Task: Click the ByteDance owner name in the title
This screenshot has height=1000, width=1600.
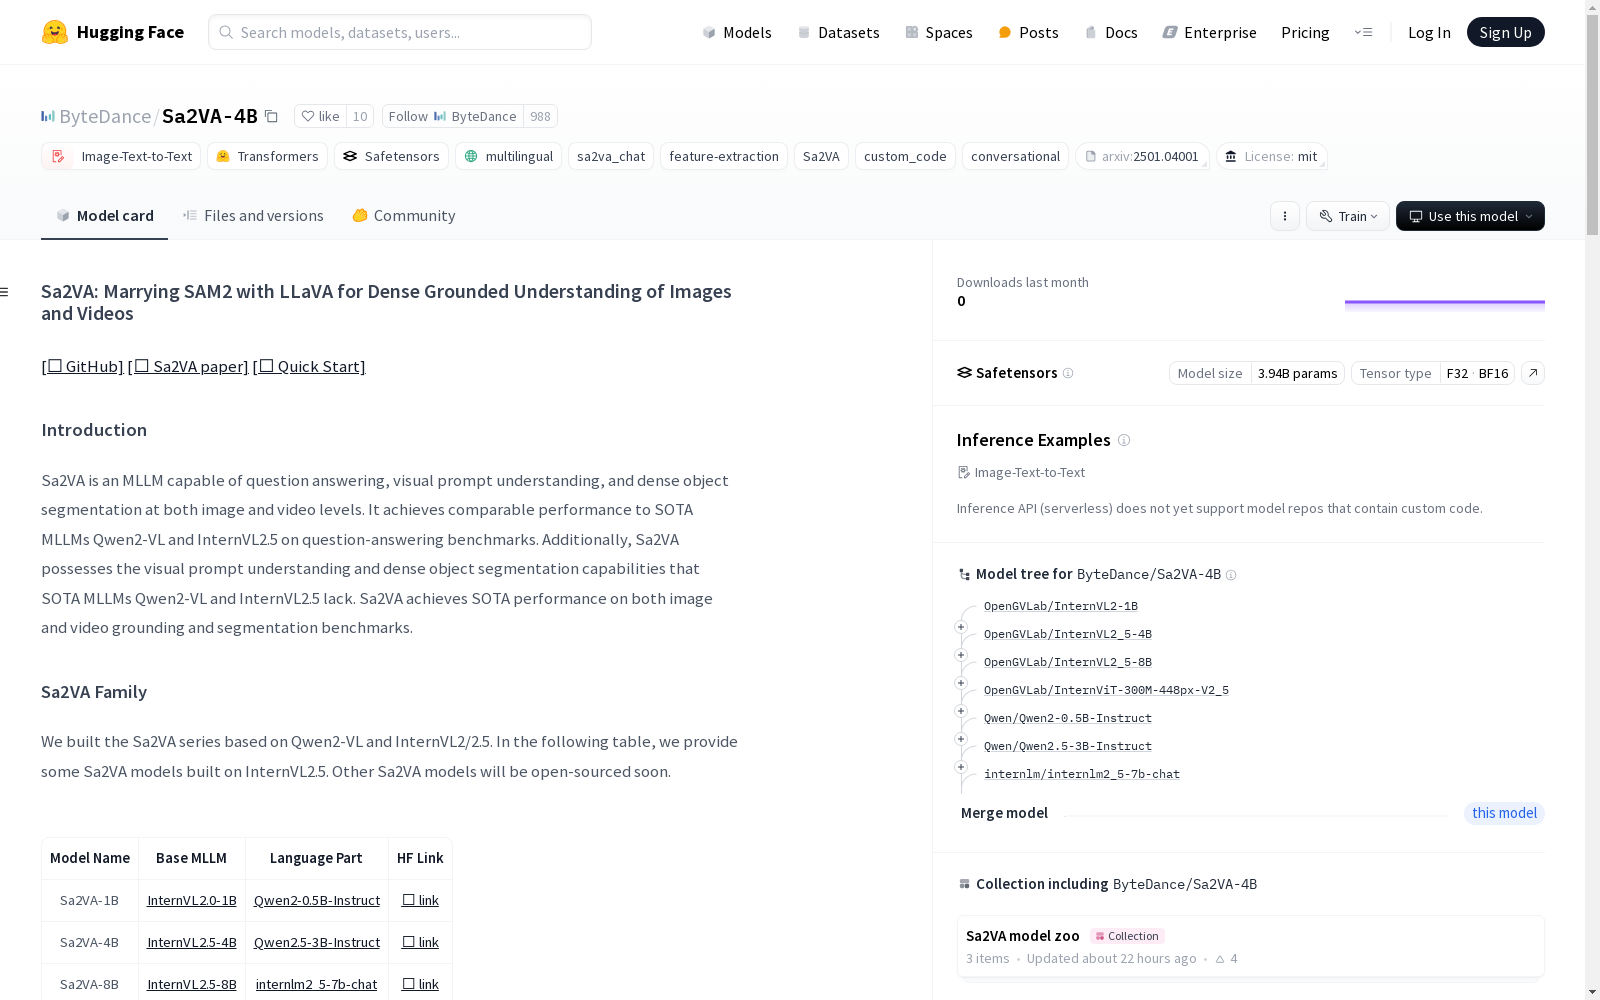Action: click(x=105, y=116)
